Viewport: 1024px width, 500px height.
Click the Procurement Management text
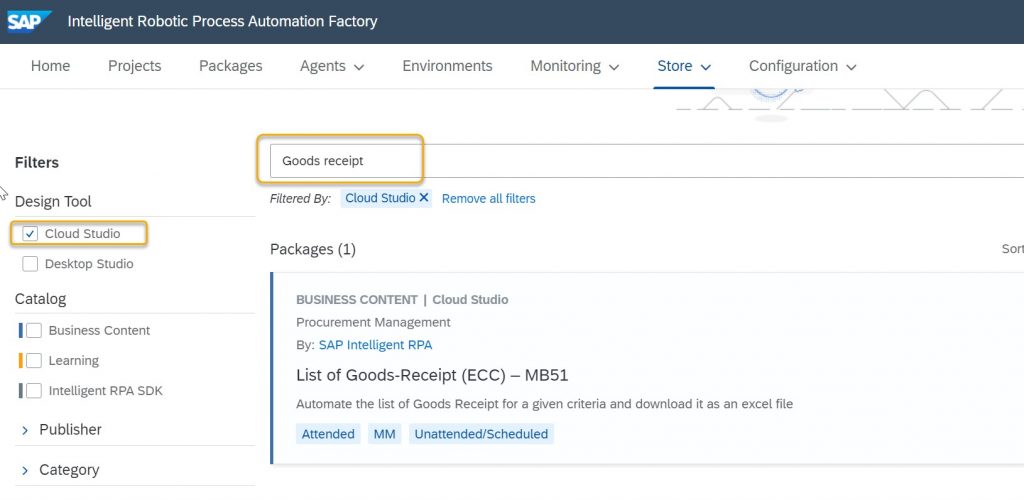pos(374,322)
